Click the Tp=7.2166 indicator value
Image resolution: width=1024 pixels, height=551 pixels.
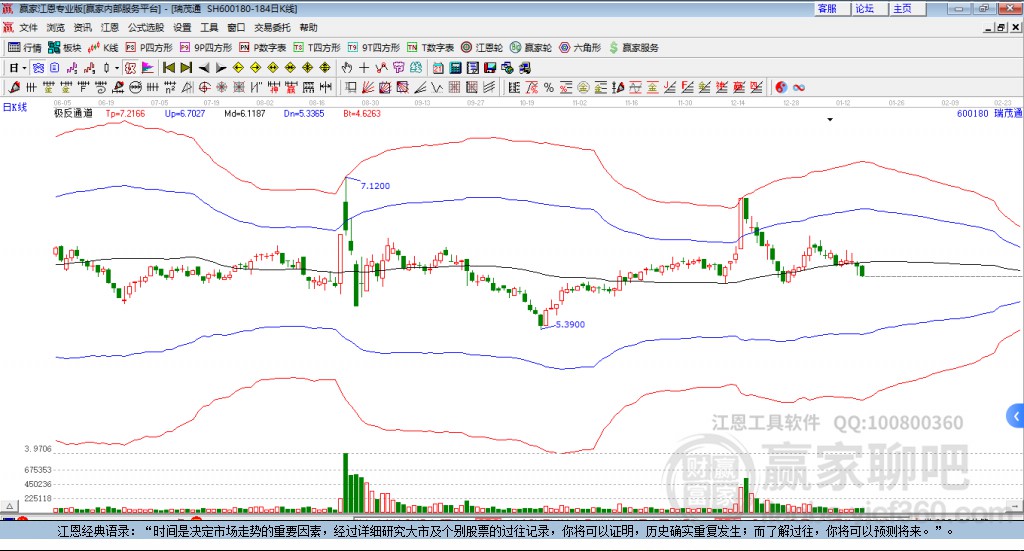125,114
